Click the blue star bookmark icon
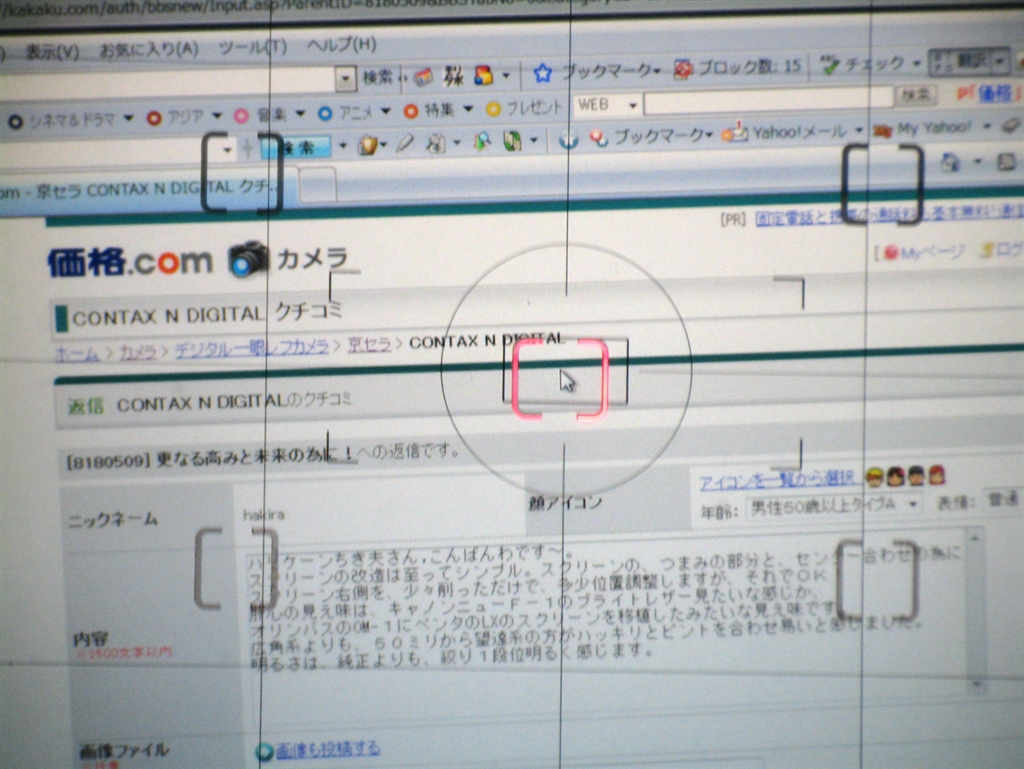This screenshot has height=769, width=1024. click(542, 73)
